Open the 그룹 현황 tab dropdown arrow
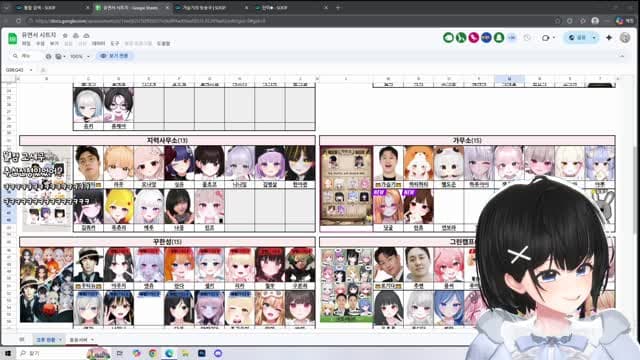The height and width of the screenshot is (360, 640). 60,340
